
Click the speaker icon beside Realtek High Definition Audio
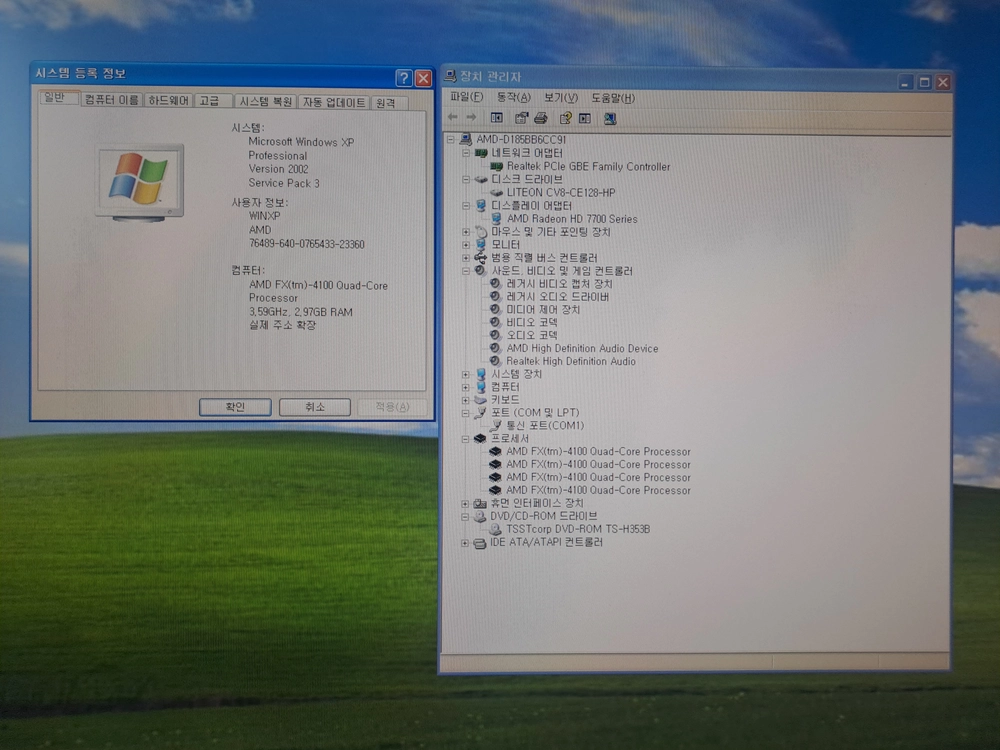pos(495,361)
